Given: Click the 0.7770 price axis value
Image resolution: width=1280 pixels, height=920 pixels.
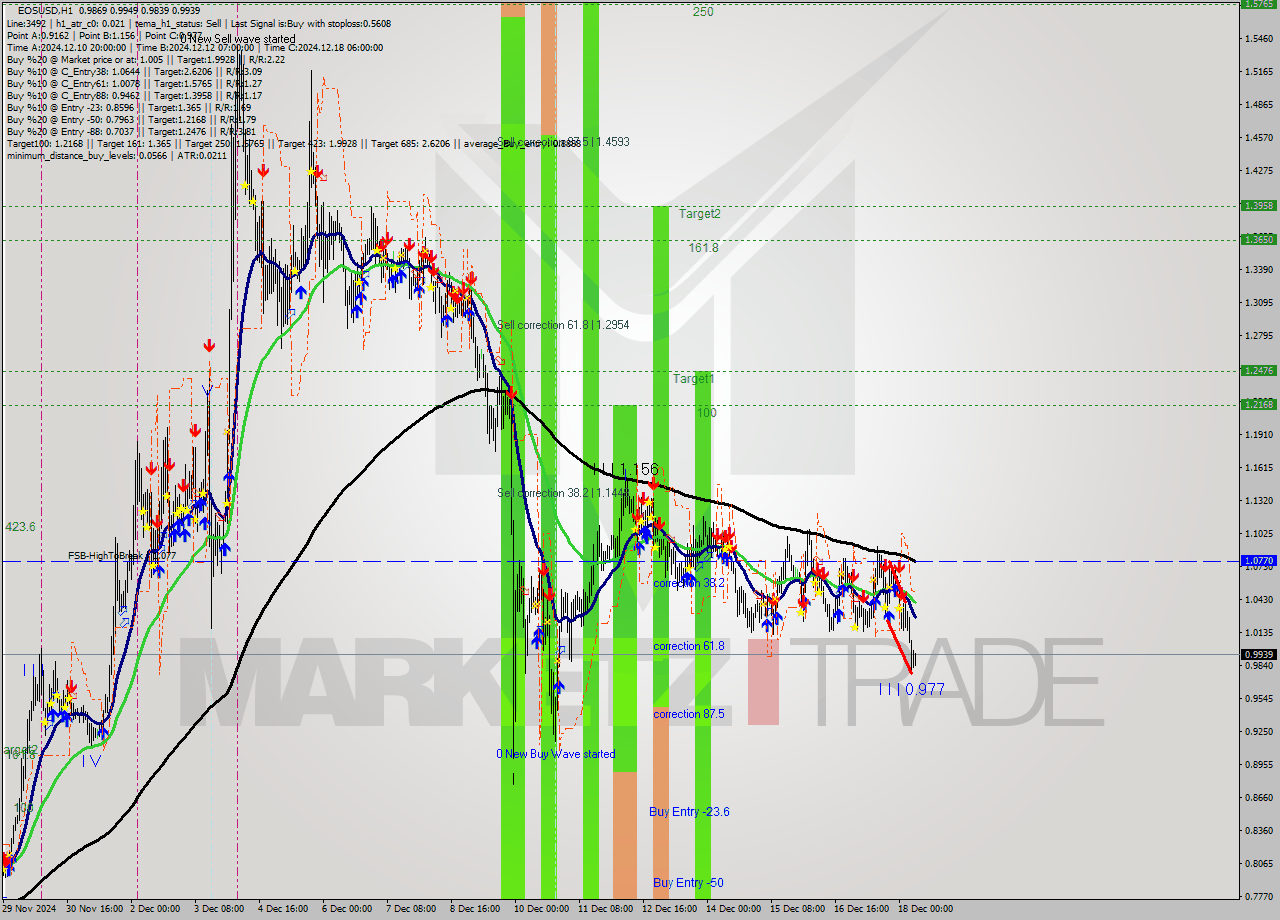Looking at the screenshot, I should tap(1258, 896).
